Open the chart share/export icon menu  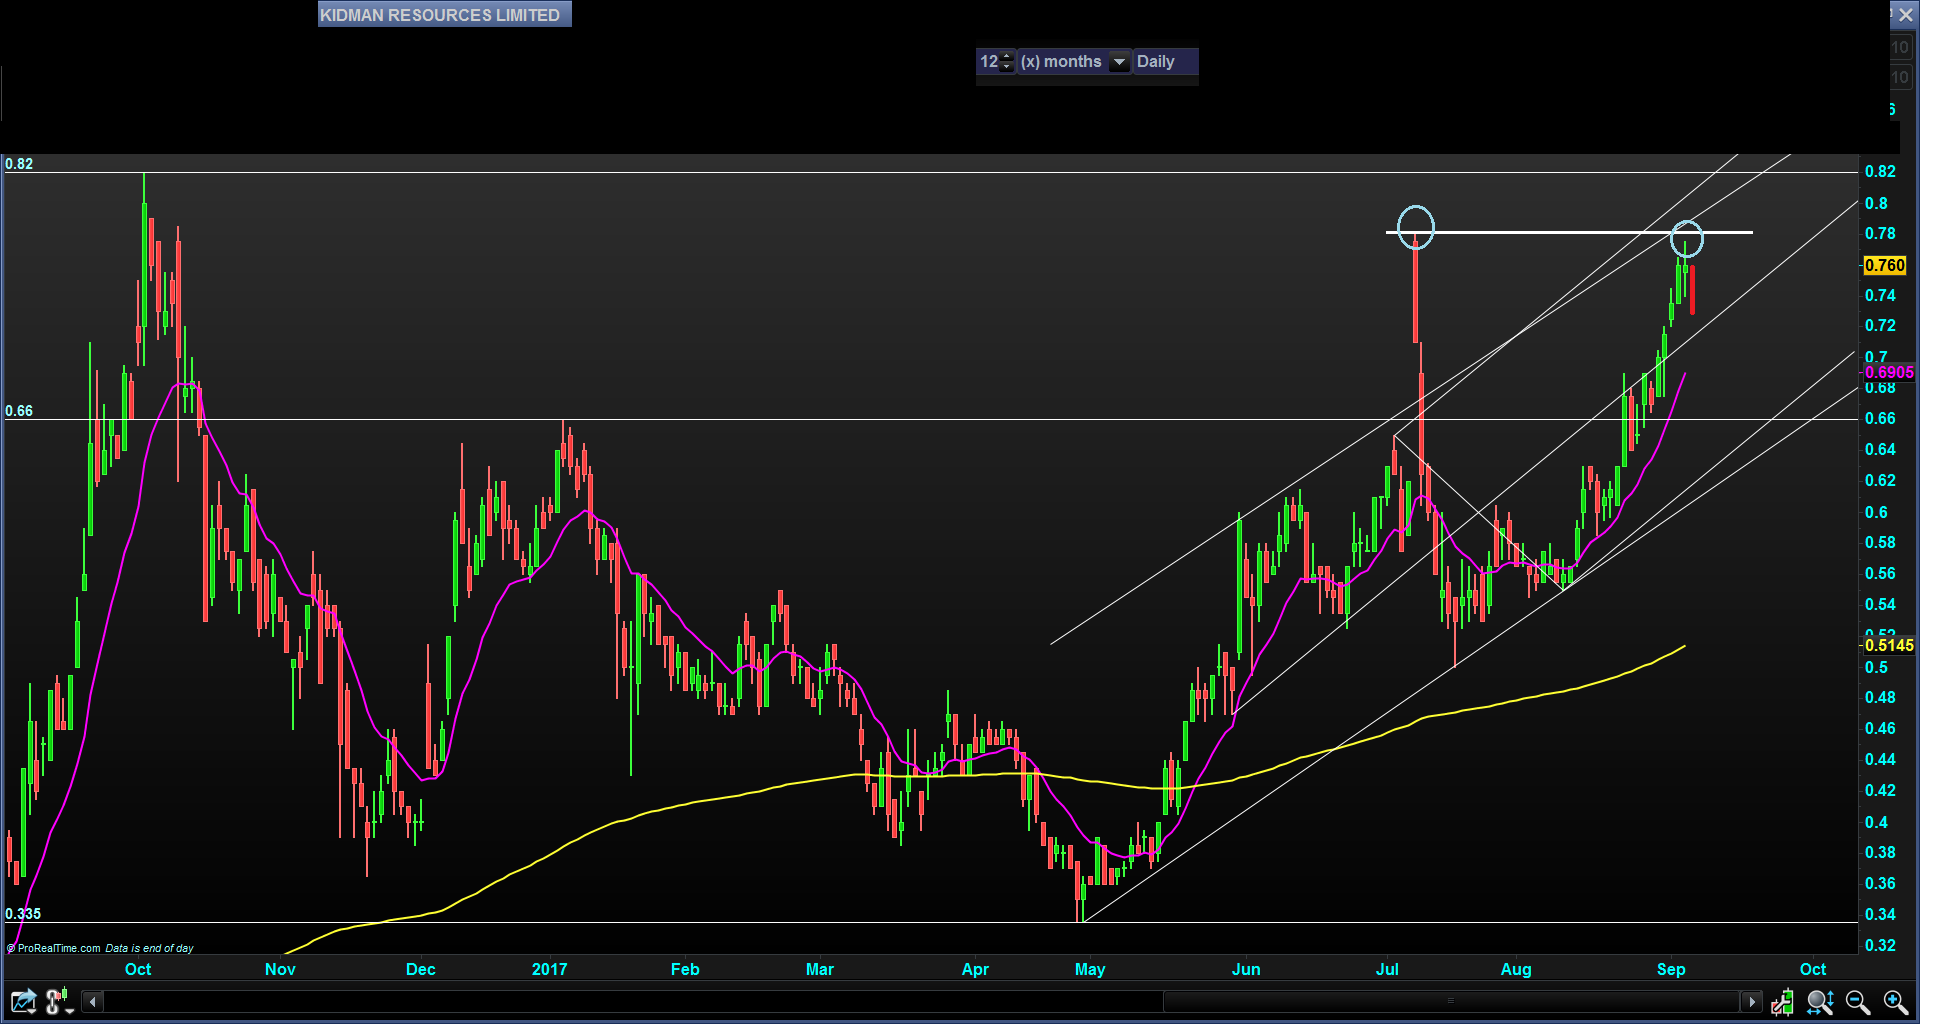tap(23, 1001)
